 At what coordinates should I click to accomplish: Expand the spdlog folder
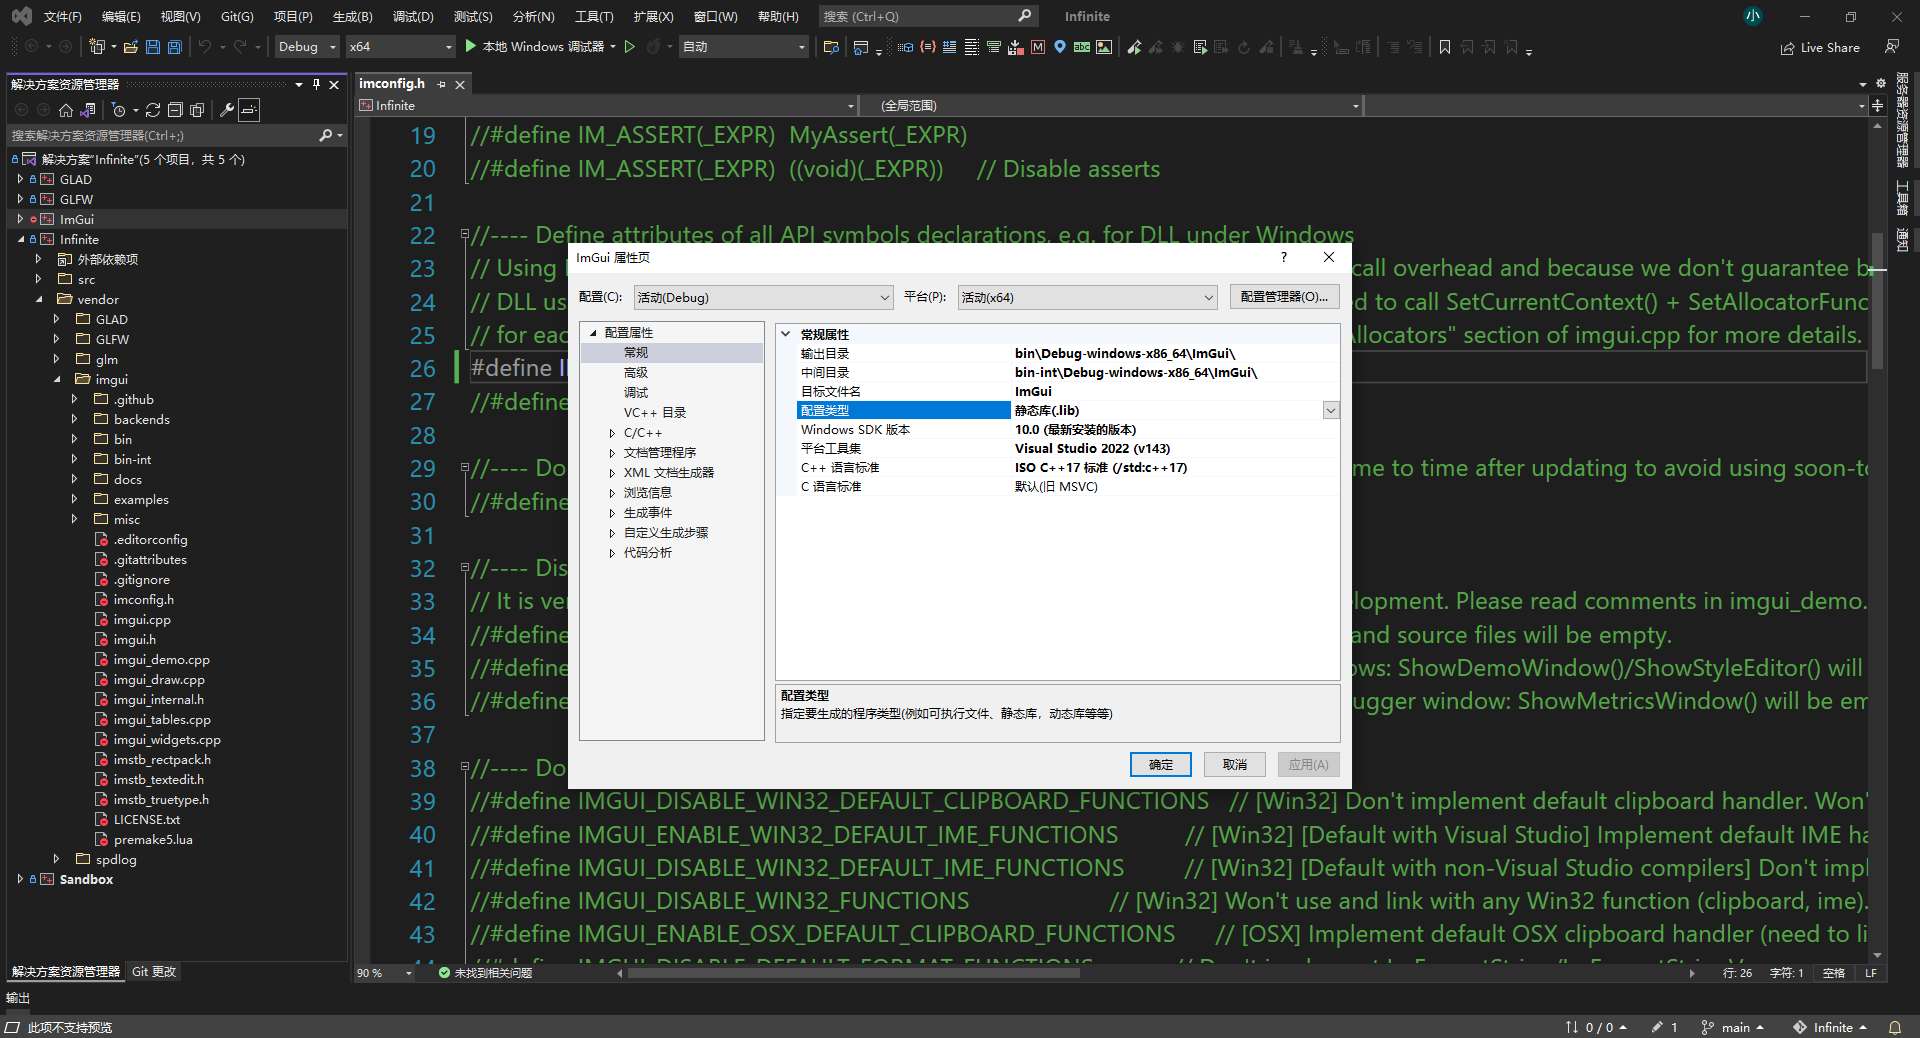57,859
